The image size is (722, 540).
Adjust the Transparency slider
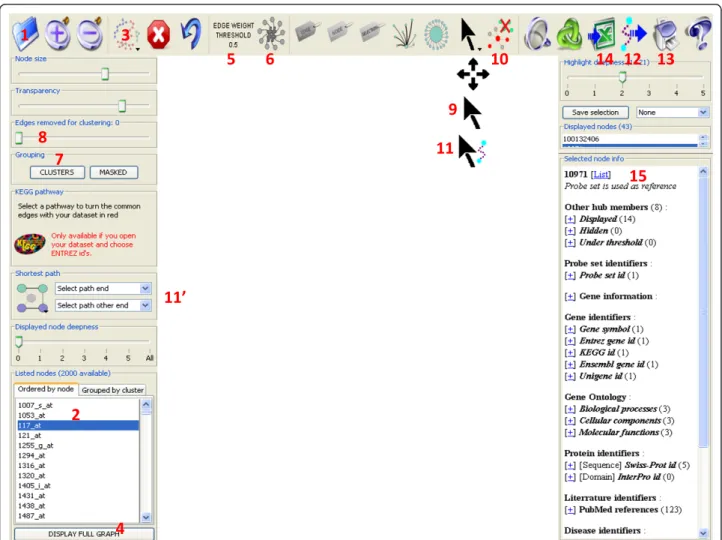click(122, 106)
